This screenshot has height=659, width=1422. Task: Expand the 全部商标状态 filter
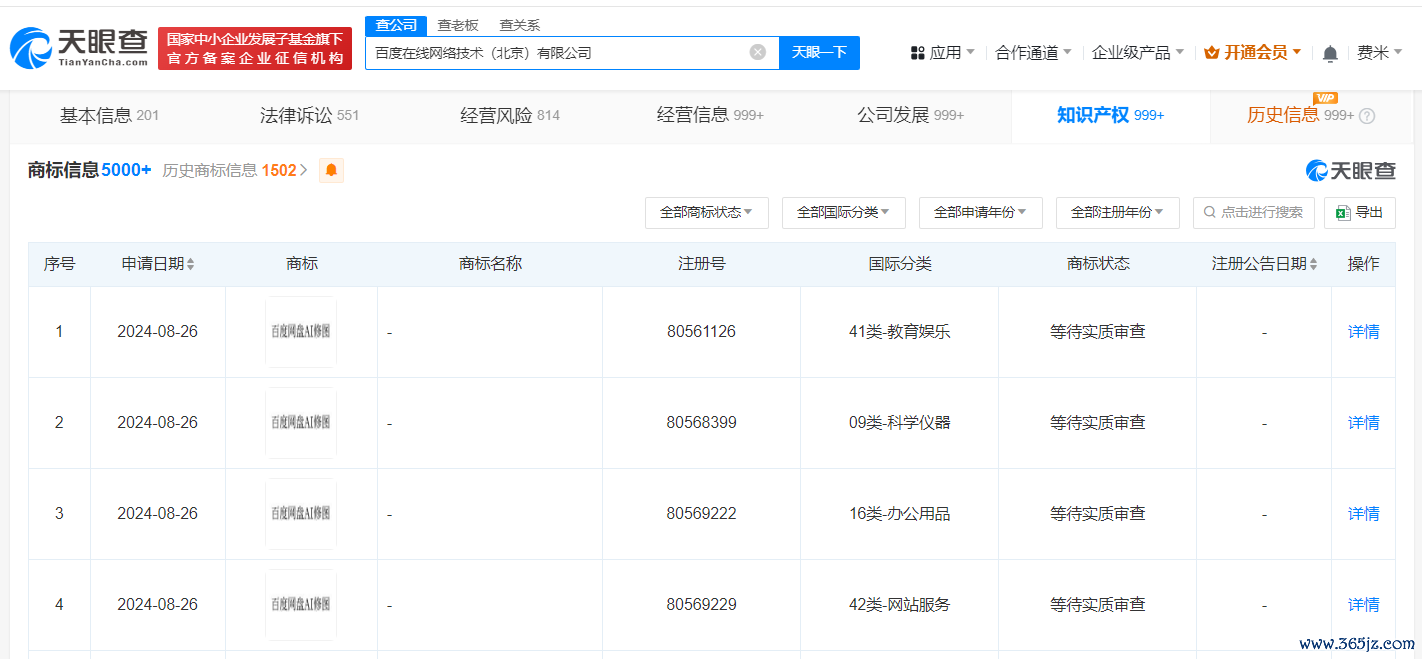click(707, 212)
